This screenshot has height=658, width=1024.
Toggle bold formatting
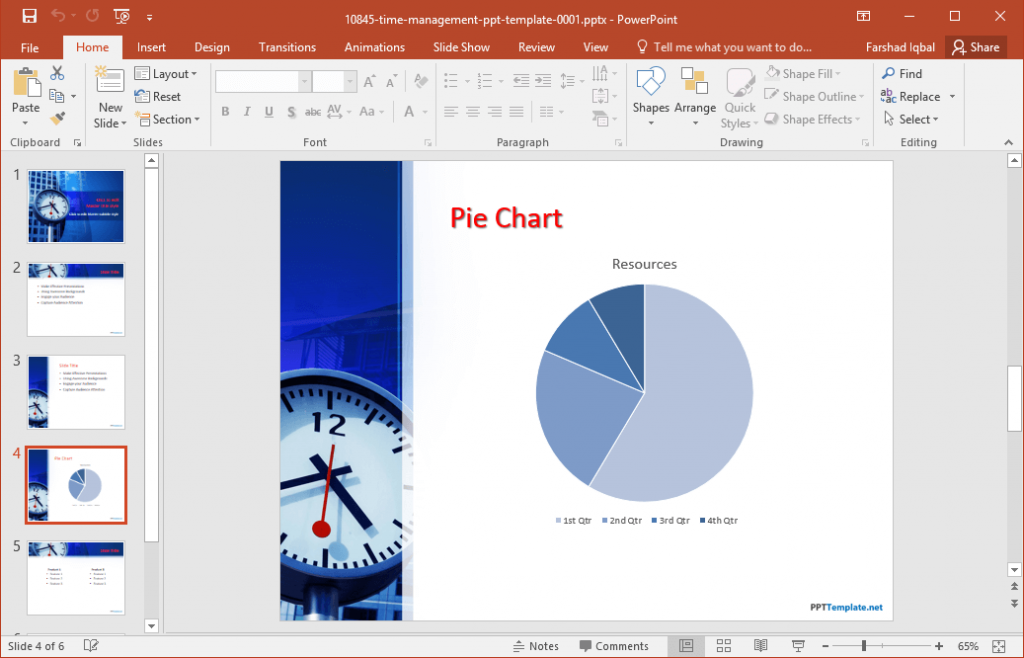(x=225, y=111)
